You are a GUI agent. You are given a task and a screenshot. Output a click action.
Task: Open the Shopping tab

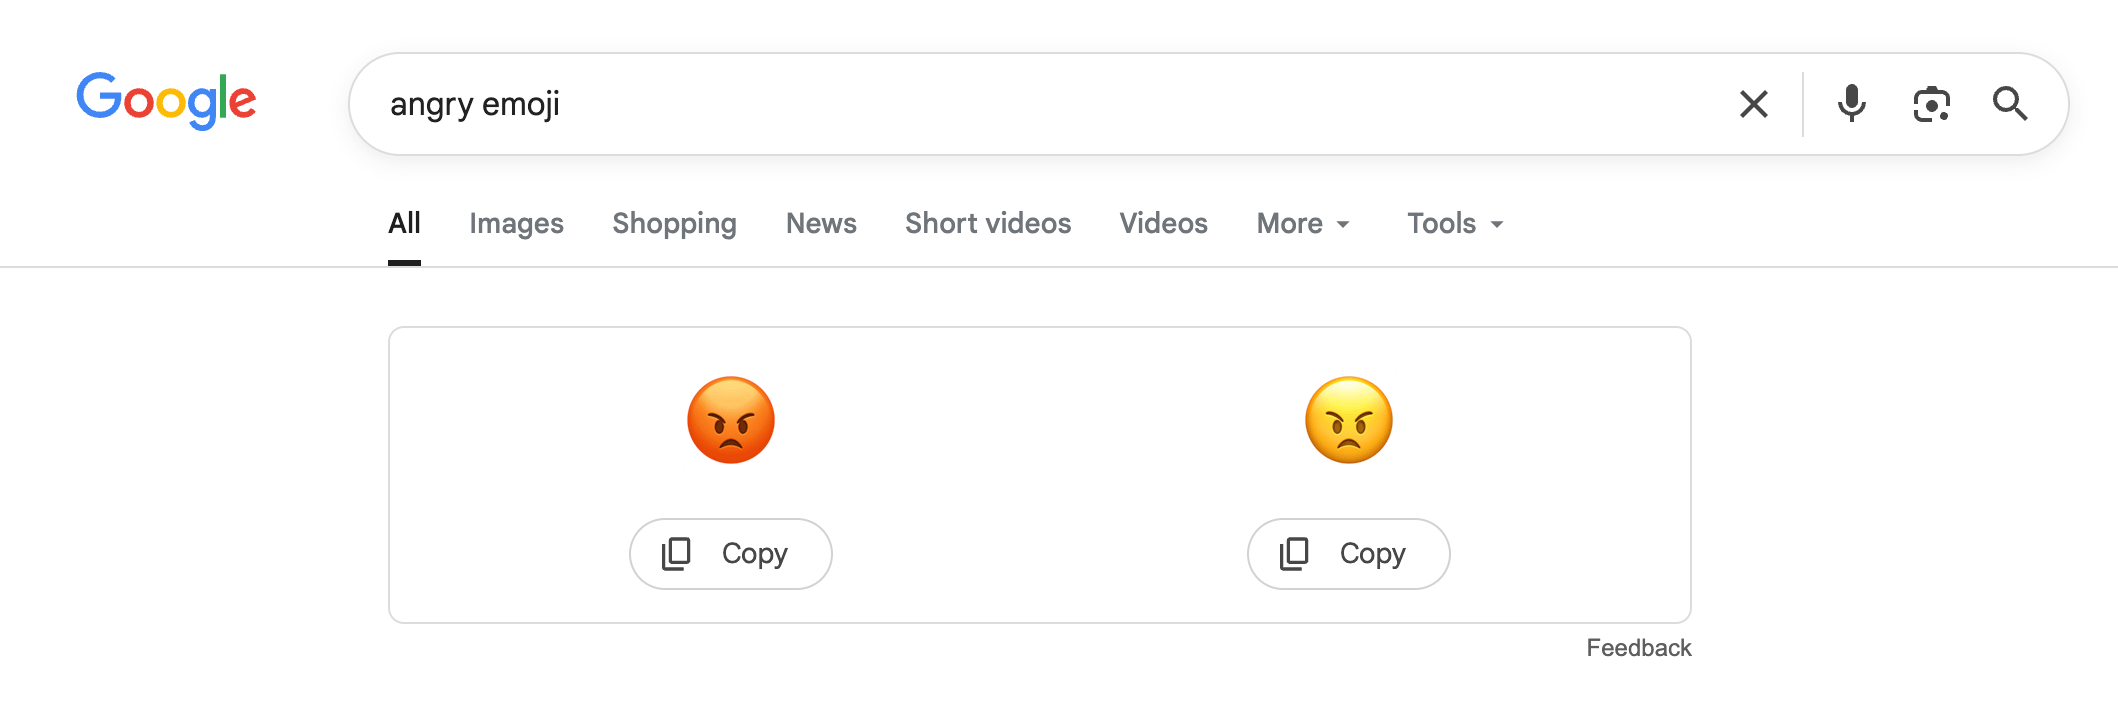coord(674,224)
